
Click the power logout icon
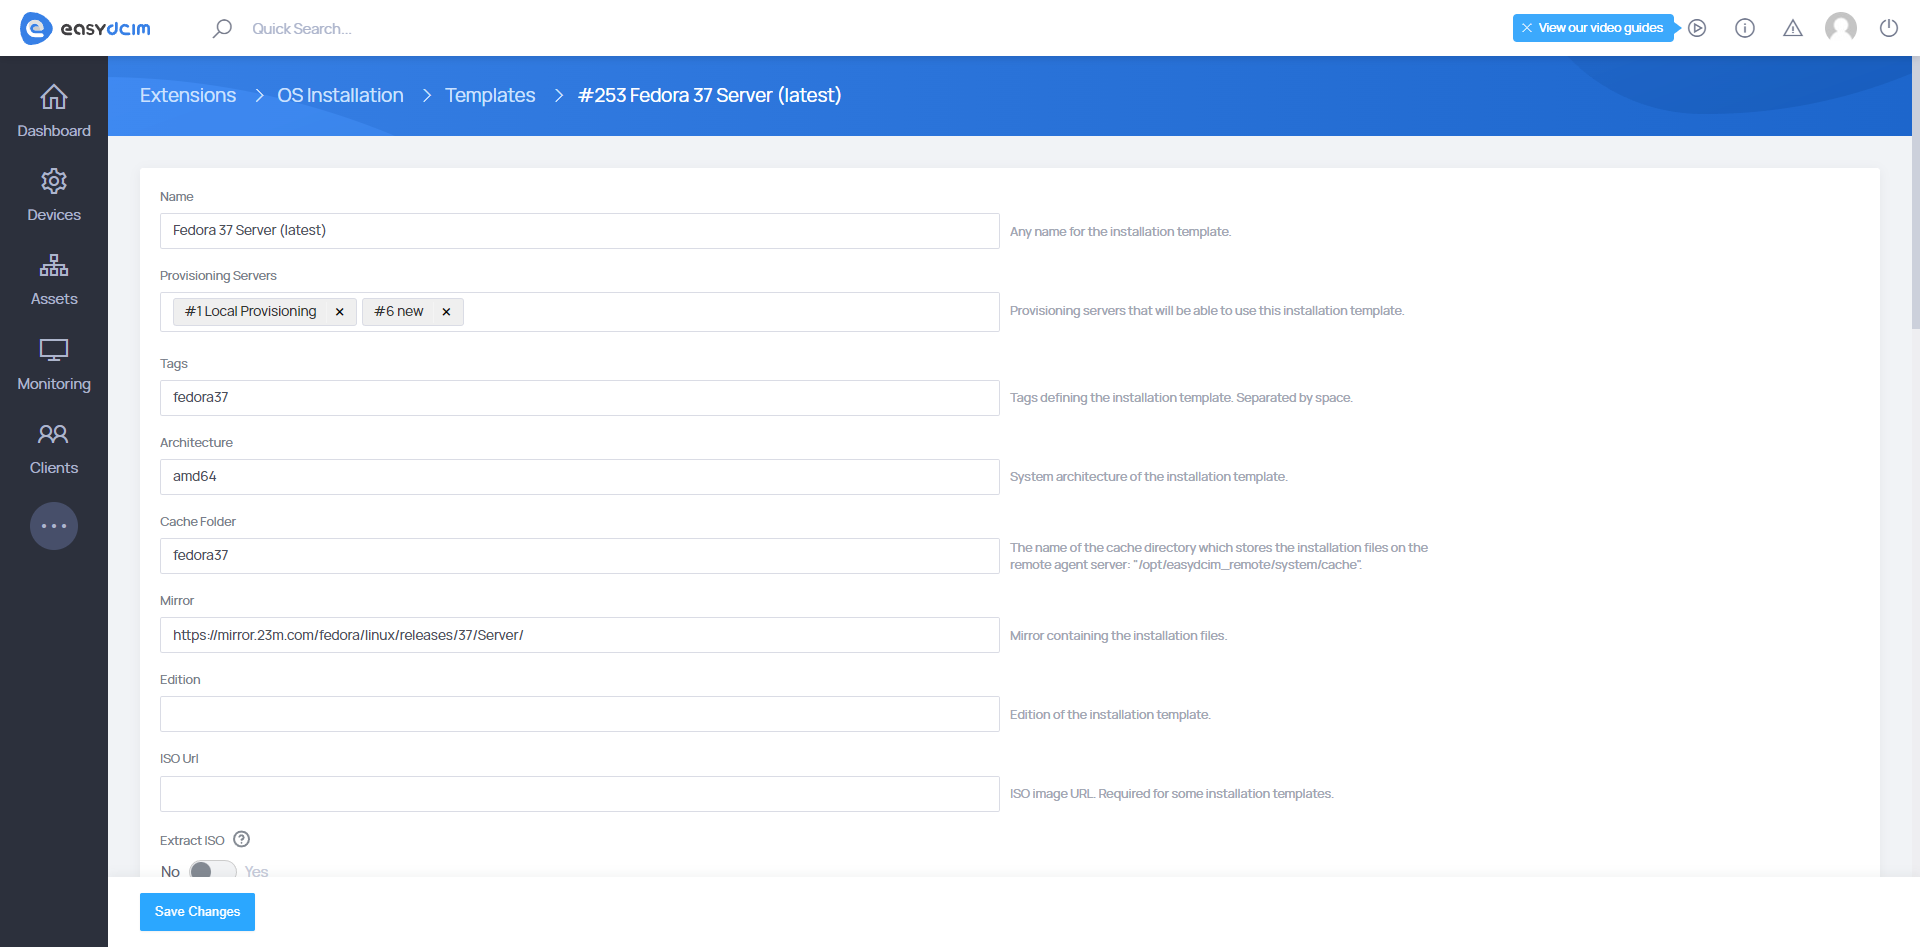click(1889, 28)
